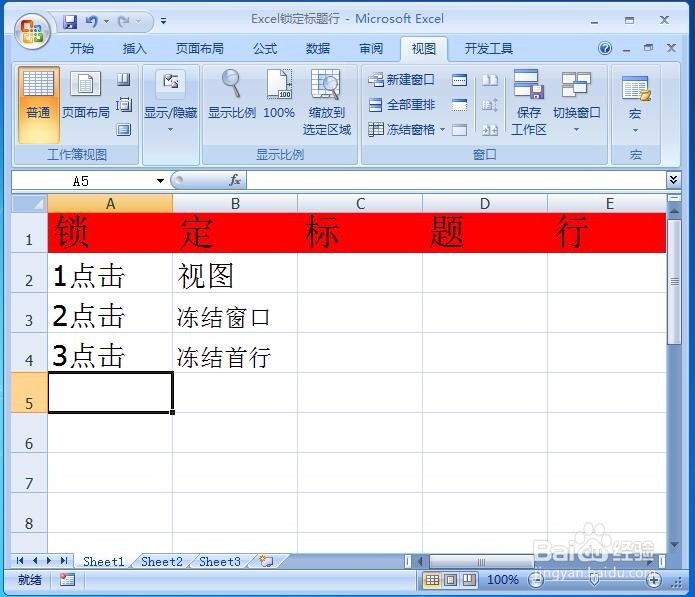
Task: Click into the formula bar
Action: click(456, 180)
